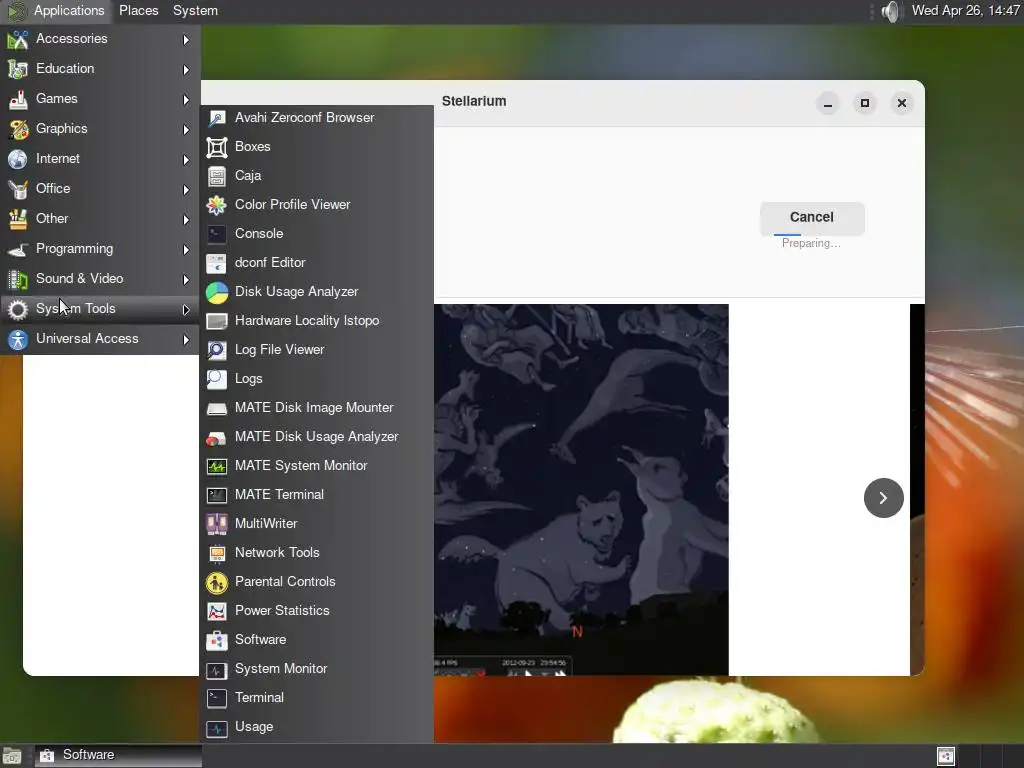Show next Stellarium screenshot
Screen dimensions: 1024x768
click(883, 498)
